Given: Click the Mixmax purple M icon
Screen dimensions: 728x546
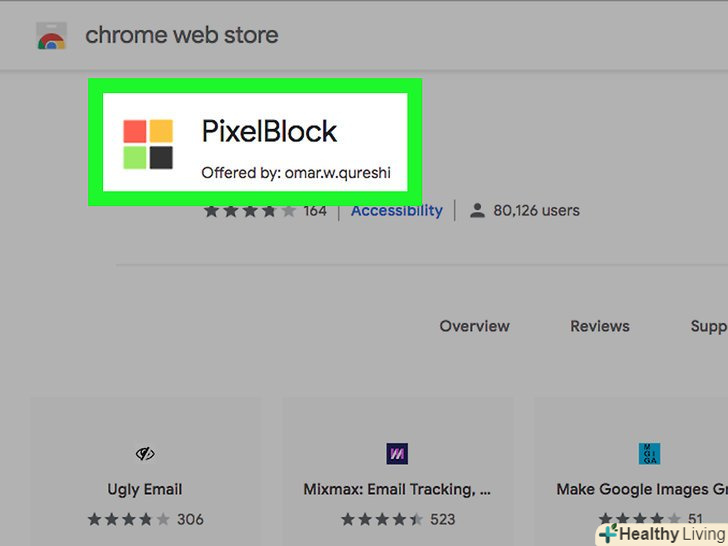Looking at the screenshot, I should click(x=397, y=454).
